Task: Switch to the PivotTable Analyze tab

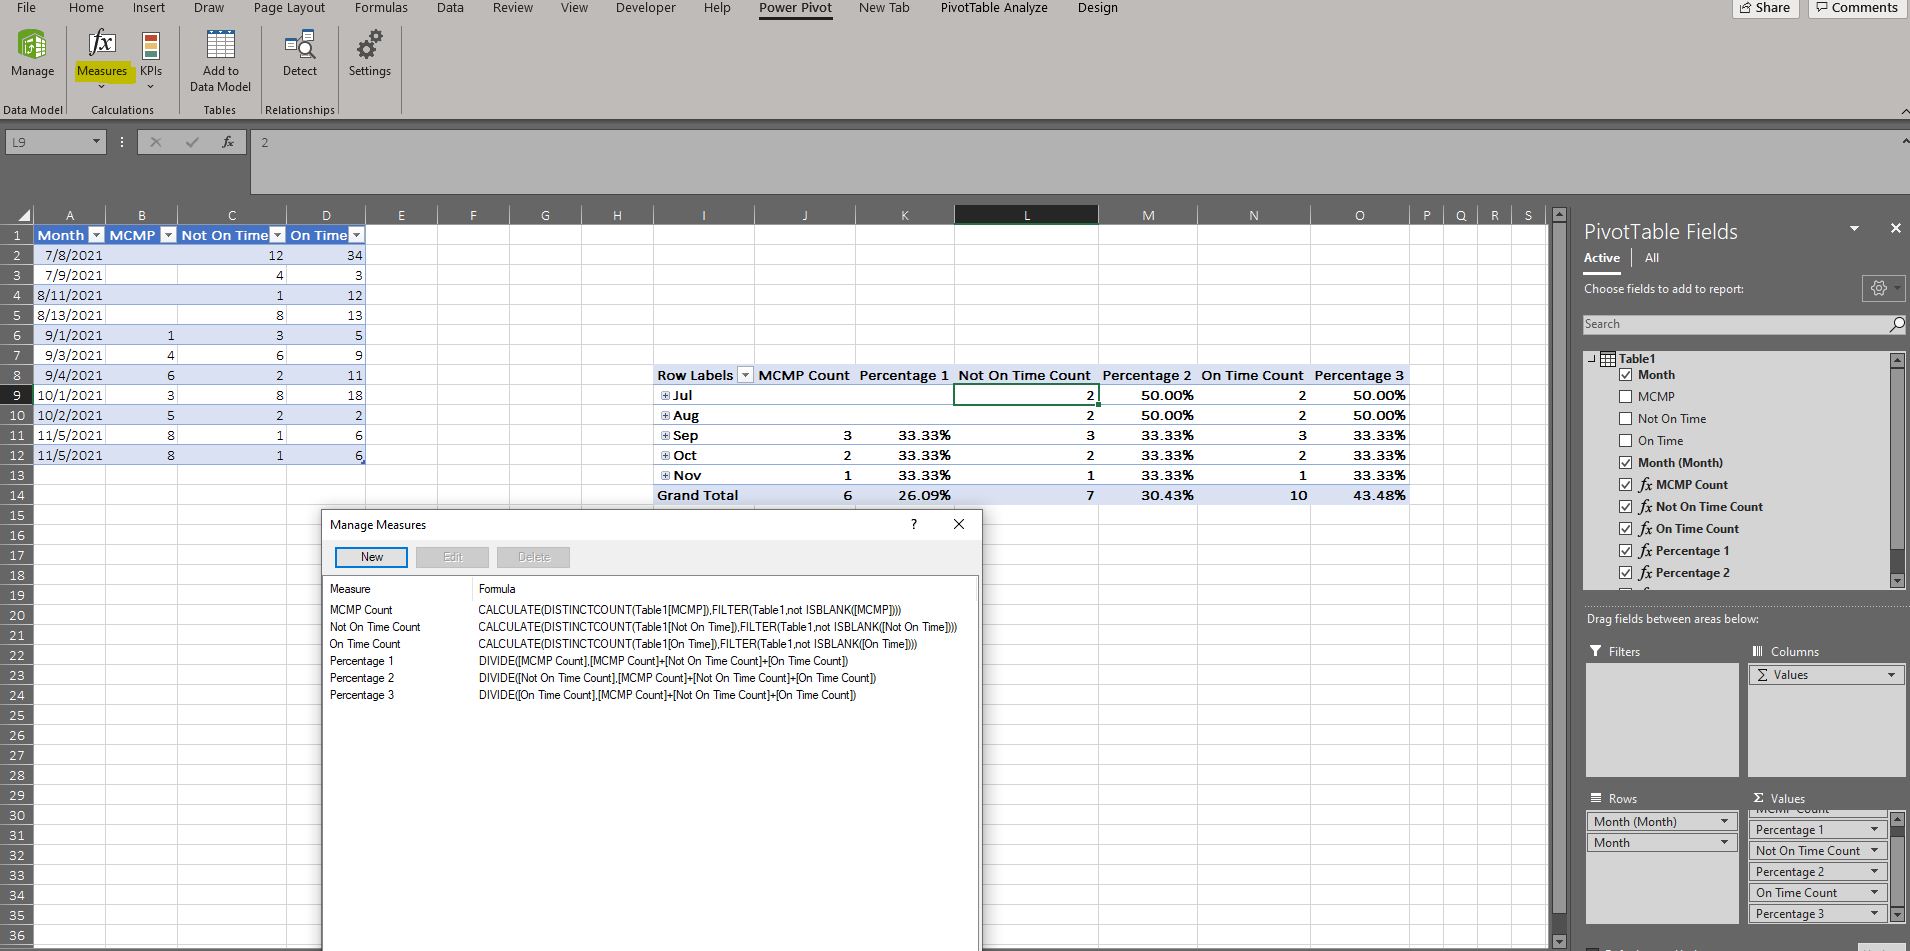Action: [994, 8]
